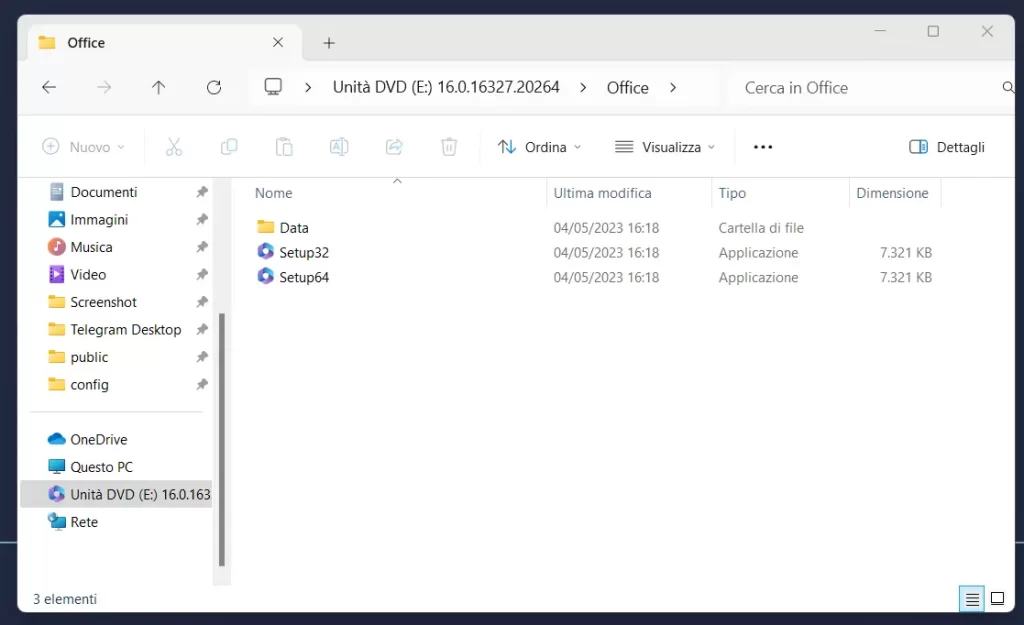Screen dimensions: 1024x625
Task: Click the navigation pane scrollbar
Action: 221,439
